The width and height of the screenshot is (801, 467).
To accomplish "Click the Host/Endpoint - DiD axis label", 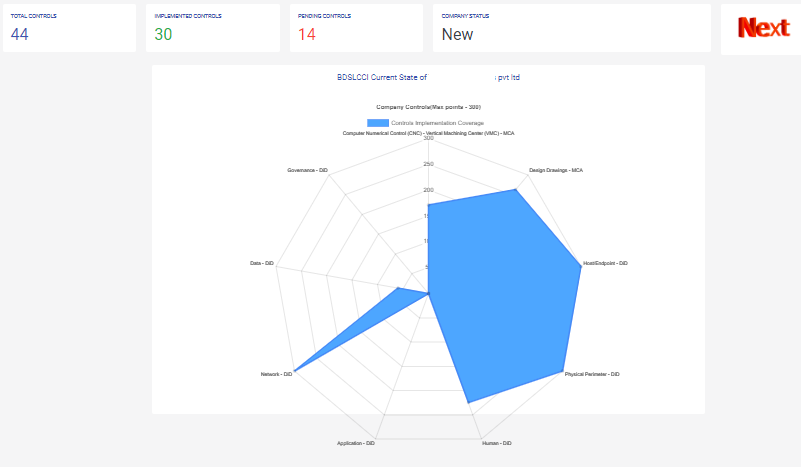I will (605, 263).
